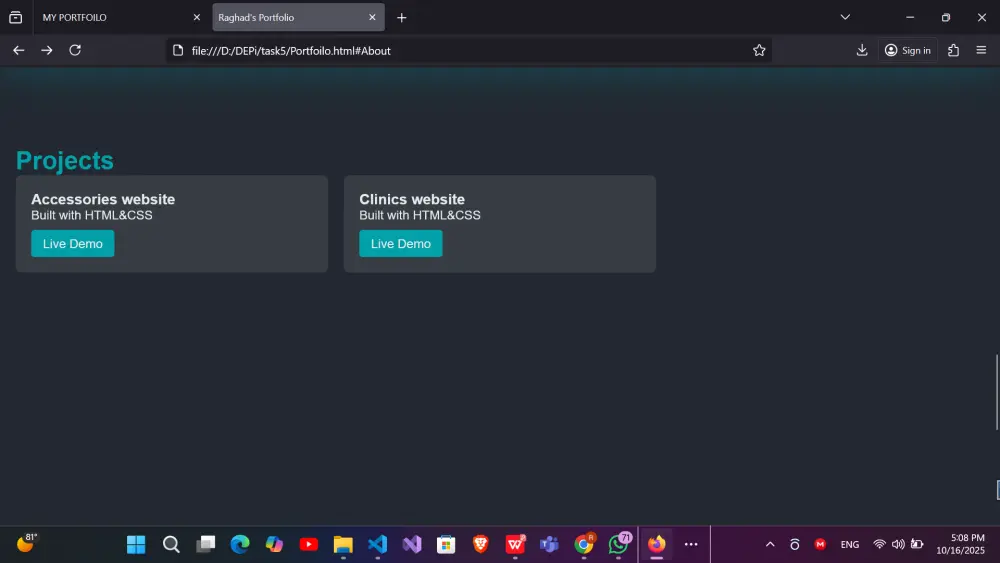Image resolution: width=1000 pixels, height=563 pixels.
Task: Bookmark this page with the star icon
Action: point(759,50)
